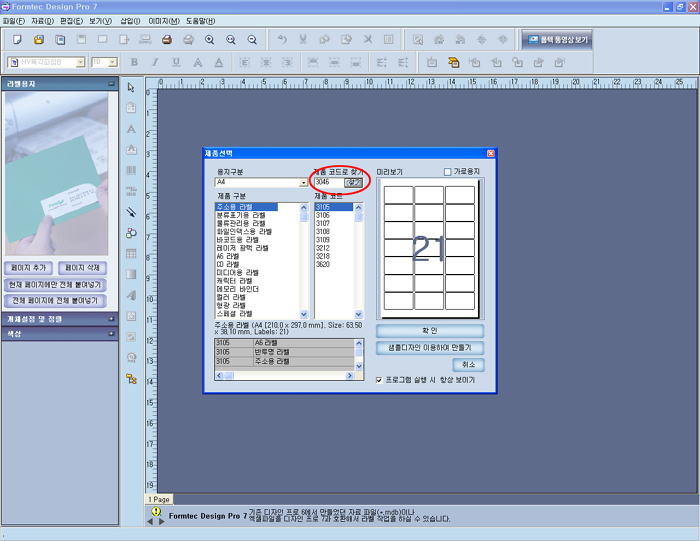
Task: Open the 보기(V) menu
Action: pos(100,21)
